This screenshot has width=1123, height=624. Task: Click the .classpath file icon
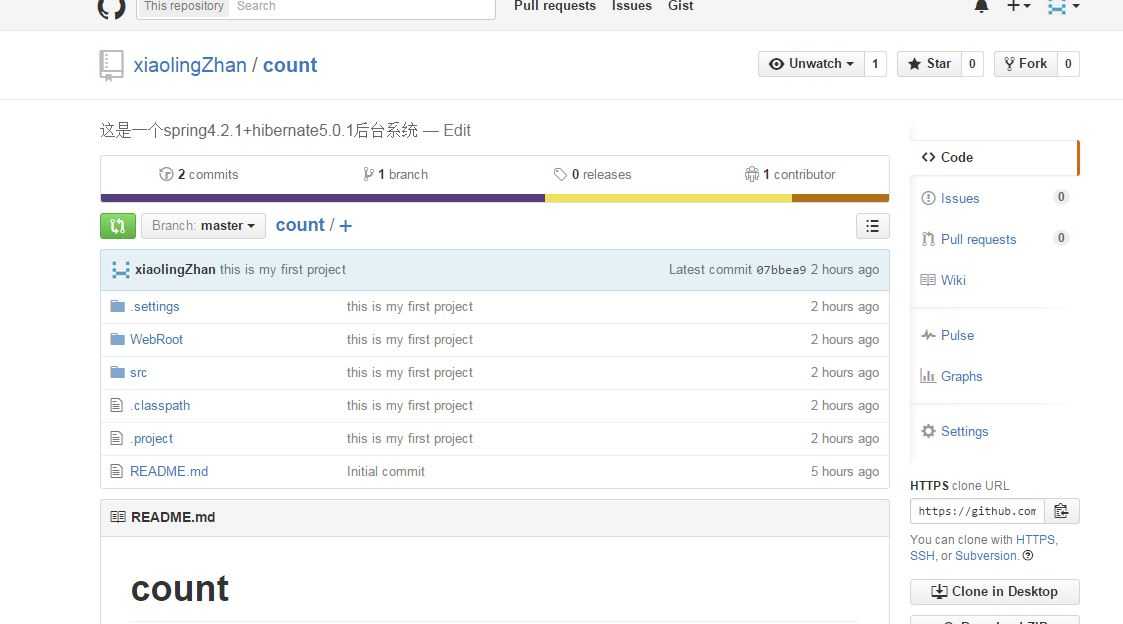pos(117,405)
